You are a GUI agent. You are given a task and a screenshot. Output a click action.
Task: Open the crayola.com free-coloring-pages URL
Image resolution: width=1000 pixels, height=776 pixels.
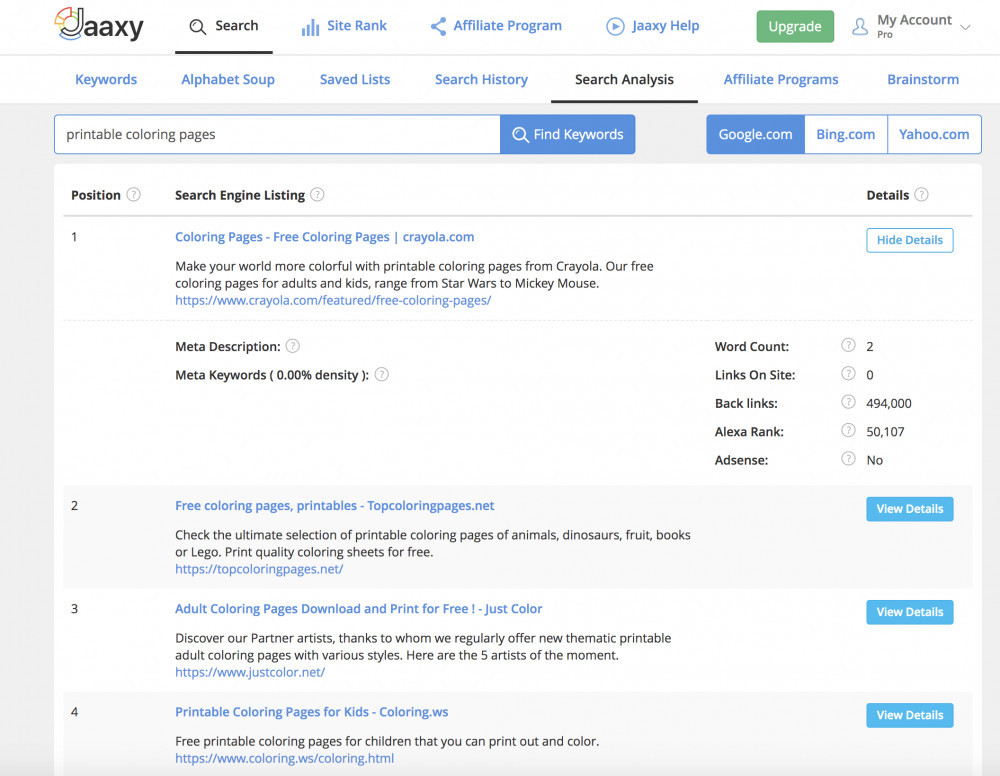[333, 300]
